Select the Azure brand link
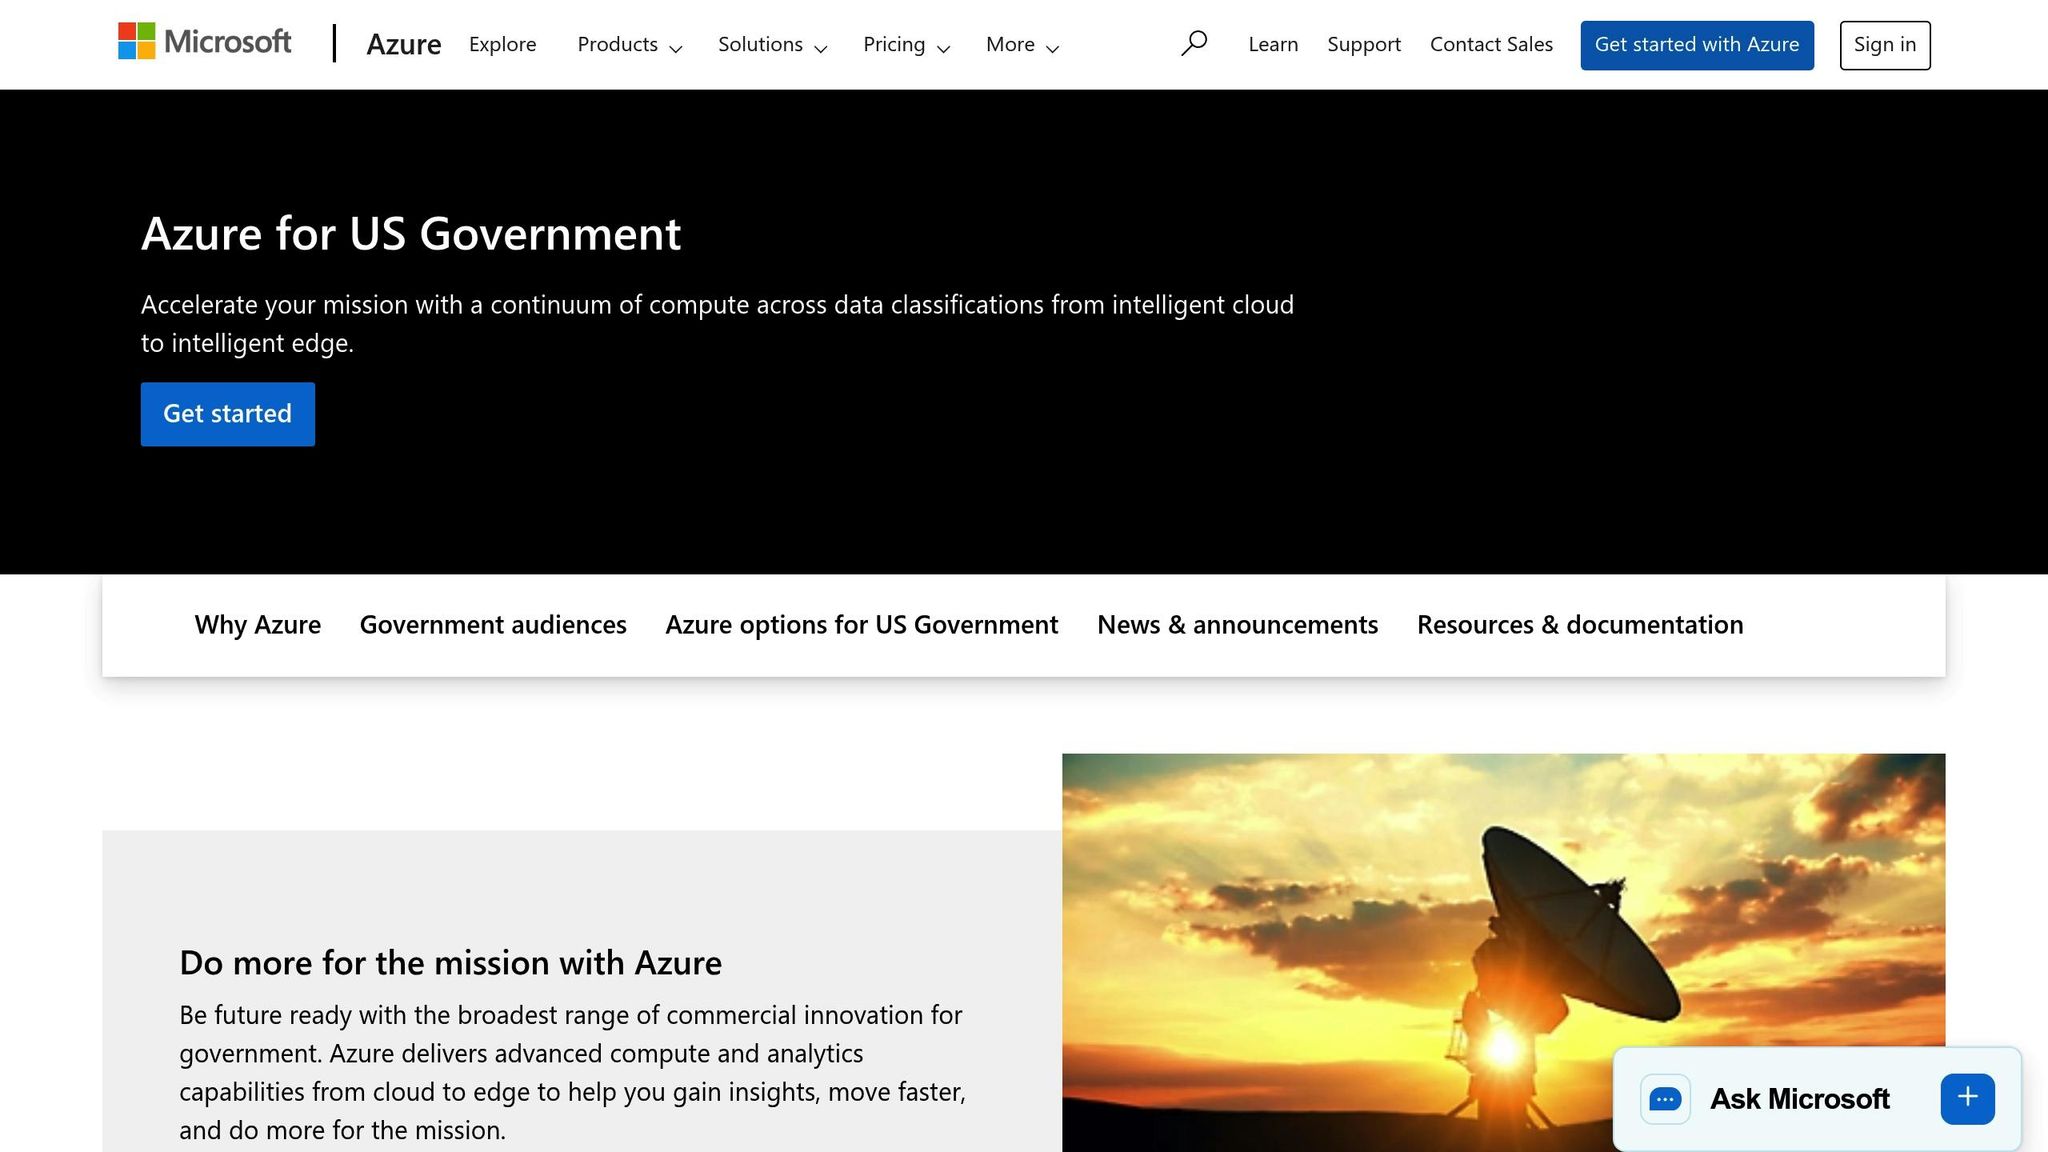The height and width of the screenshot is (1152, 2048). tap(404, 44)
